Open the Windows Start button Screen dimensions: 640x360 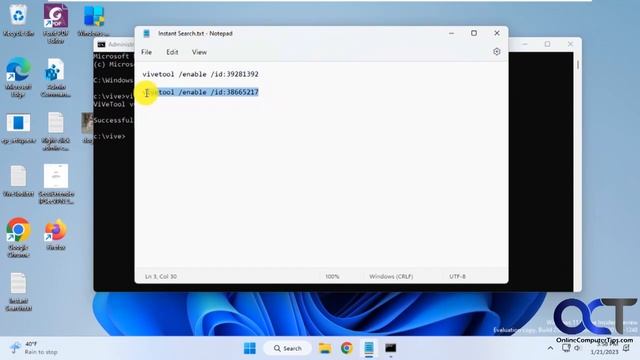click(x=249, y=348)
